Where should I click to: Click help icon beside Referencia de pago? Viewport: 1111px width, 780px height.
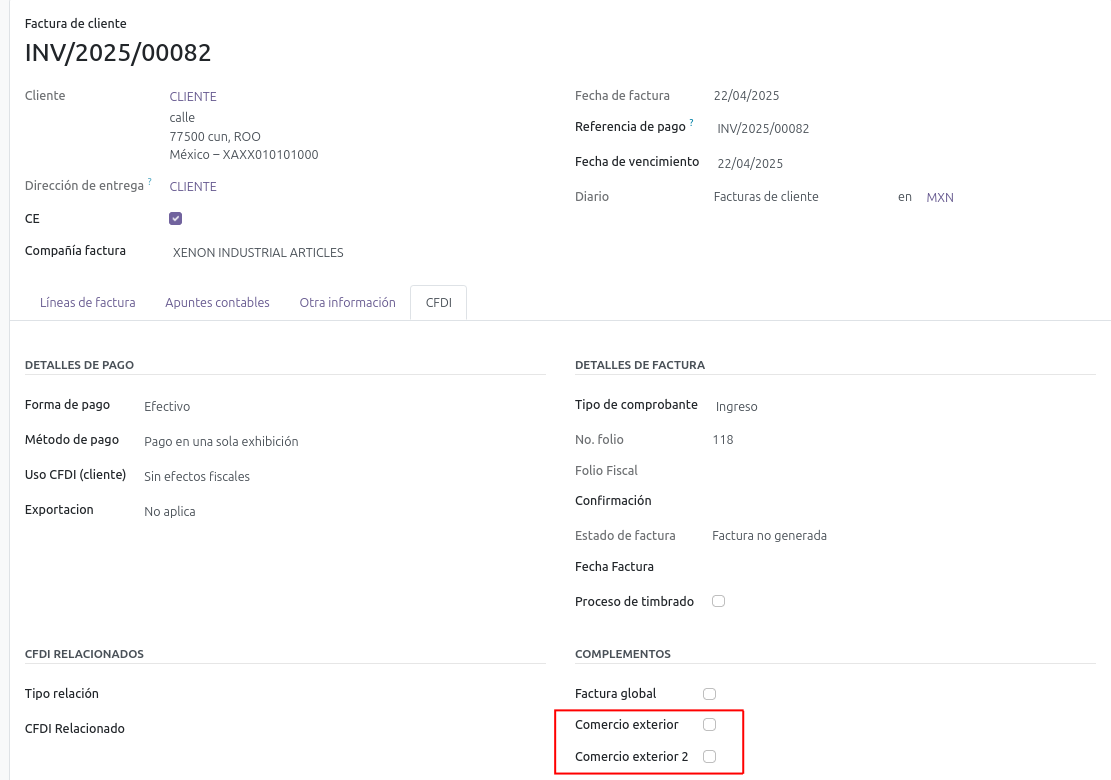[691, 123]
